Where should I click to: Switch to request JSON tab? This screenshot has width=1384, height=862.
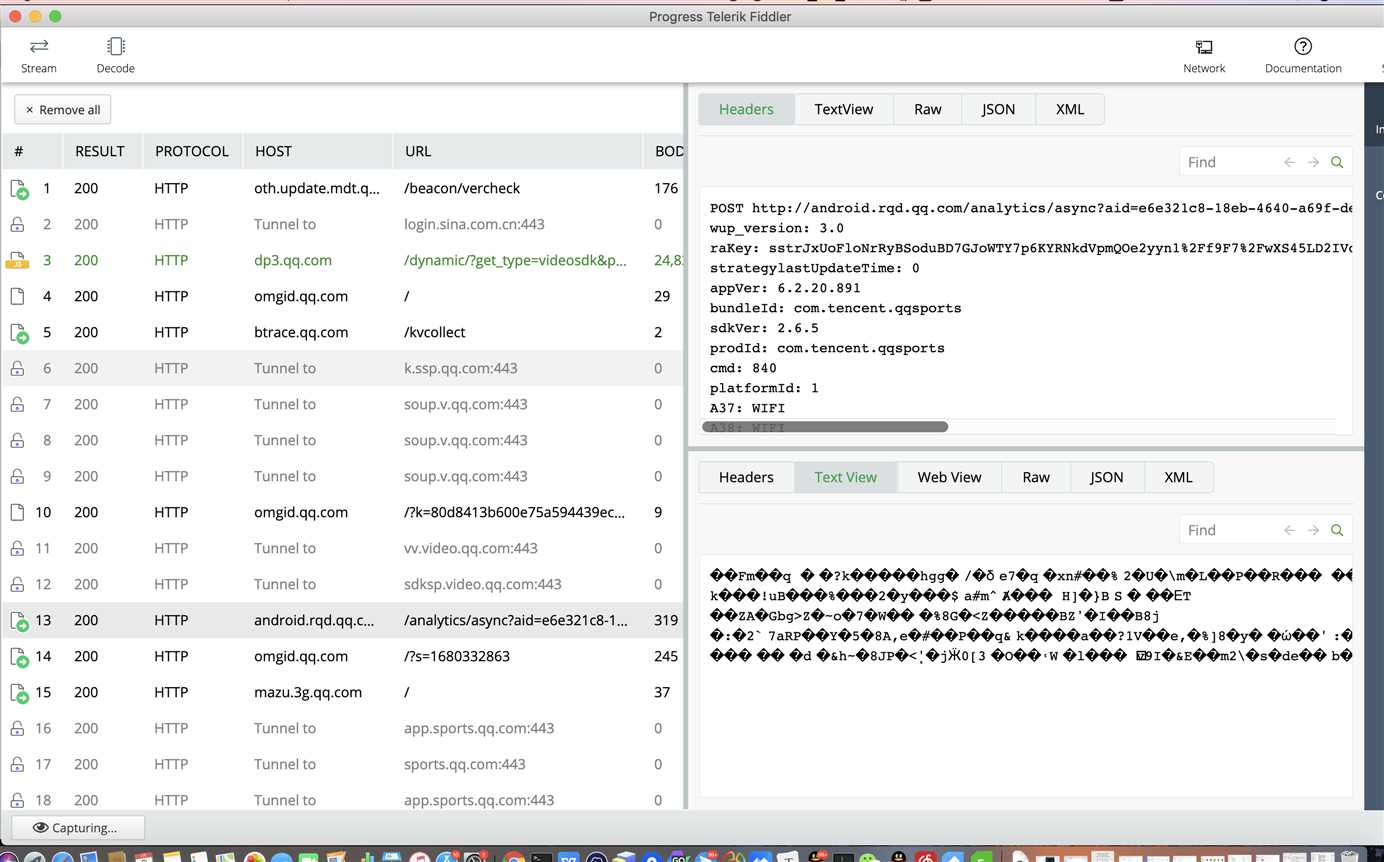[998, 109]
